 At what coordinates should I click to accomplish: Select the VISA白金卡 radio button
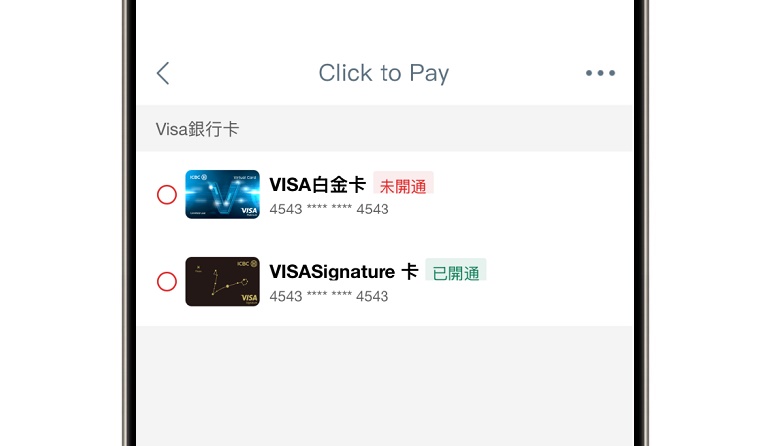(167, 195)
